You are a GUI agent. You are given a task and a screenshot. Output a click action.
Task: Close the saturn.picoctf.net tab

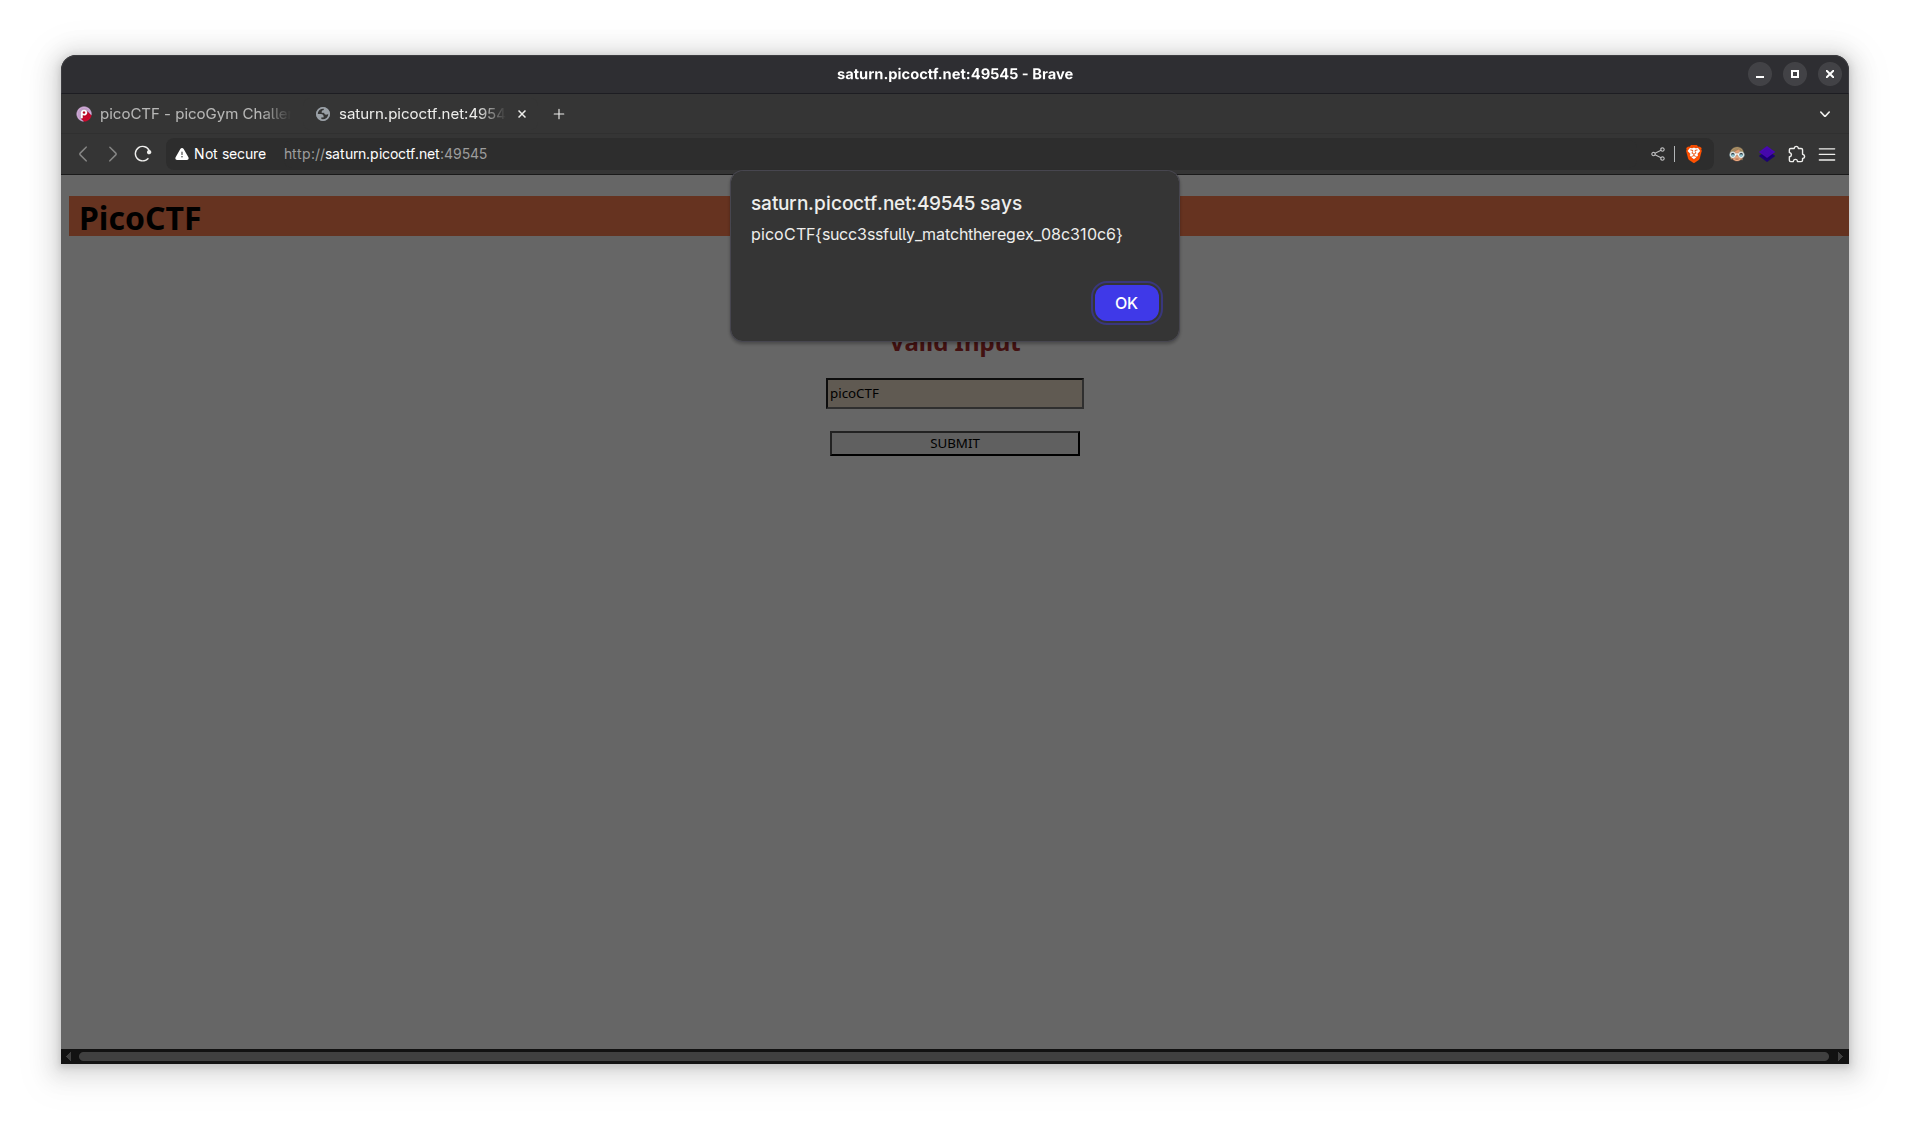point(522,114)
